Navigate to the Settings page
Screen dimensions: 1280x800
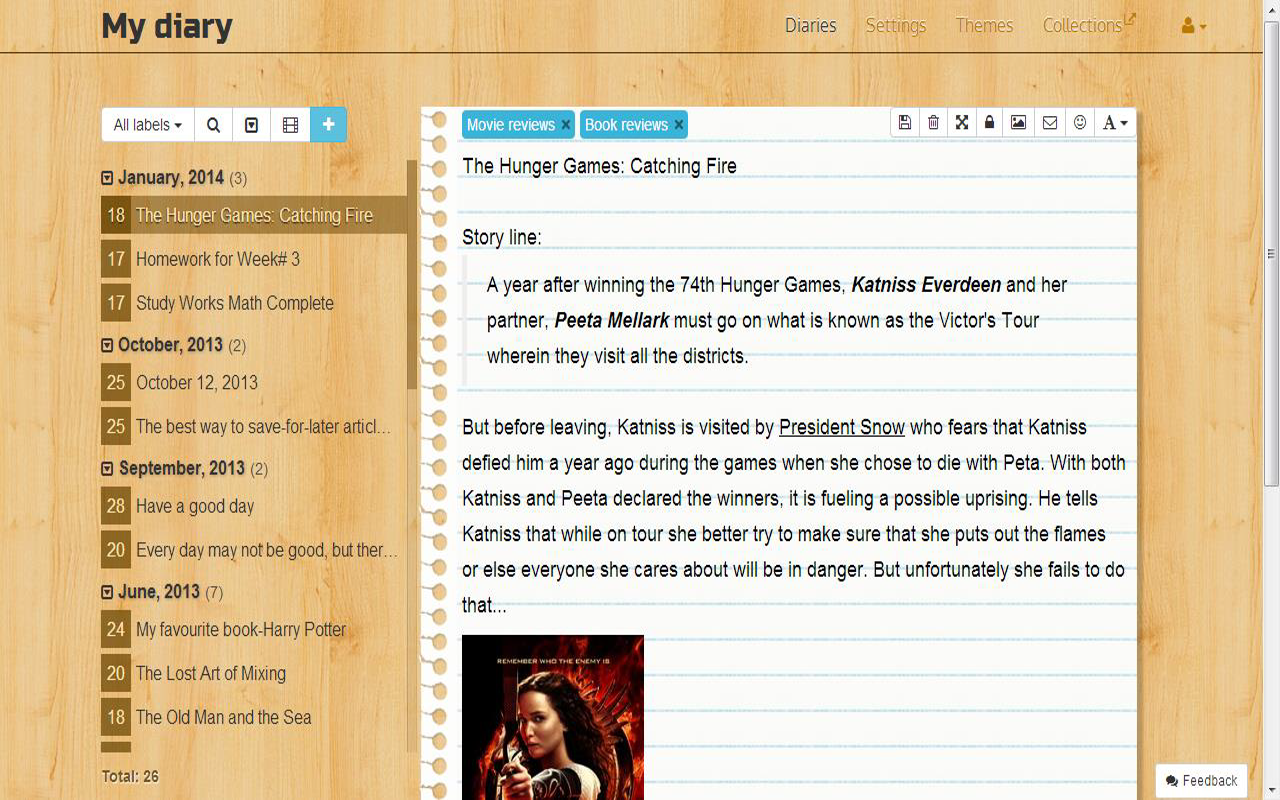coord(895,26)
